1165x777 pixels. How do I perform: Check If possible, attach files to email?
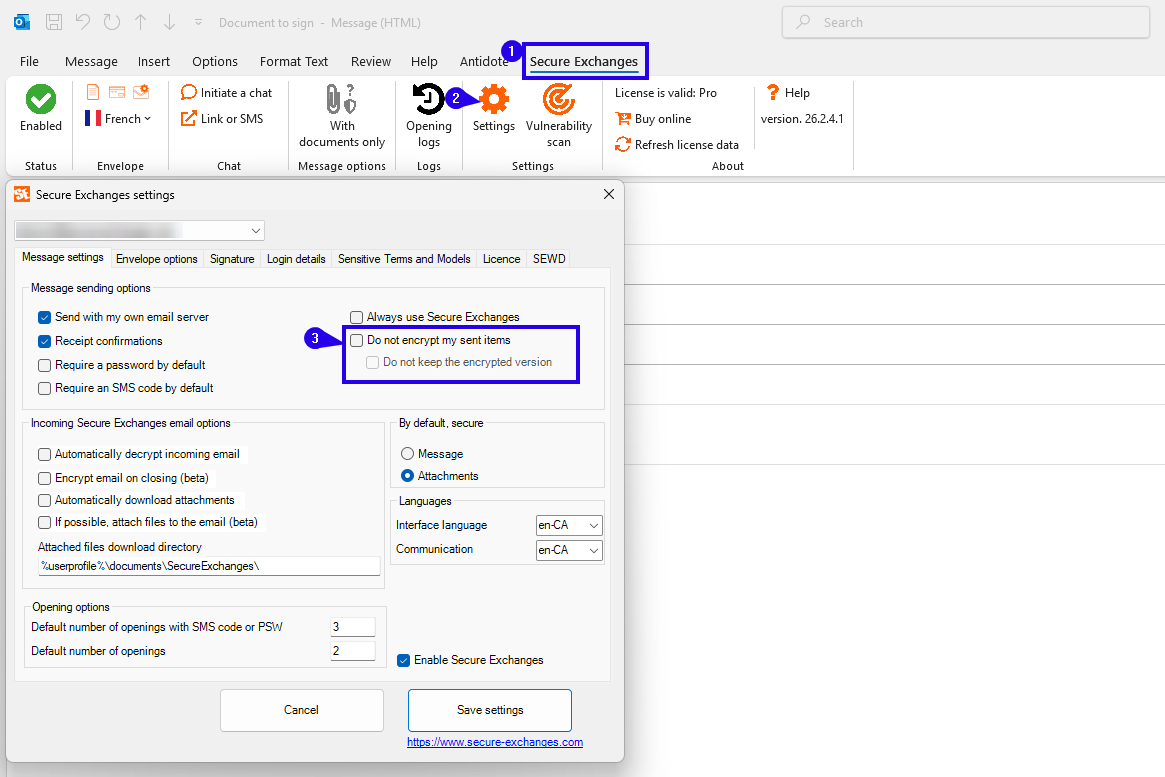click(45, 522)
